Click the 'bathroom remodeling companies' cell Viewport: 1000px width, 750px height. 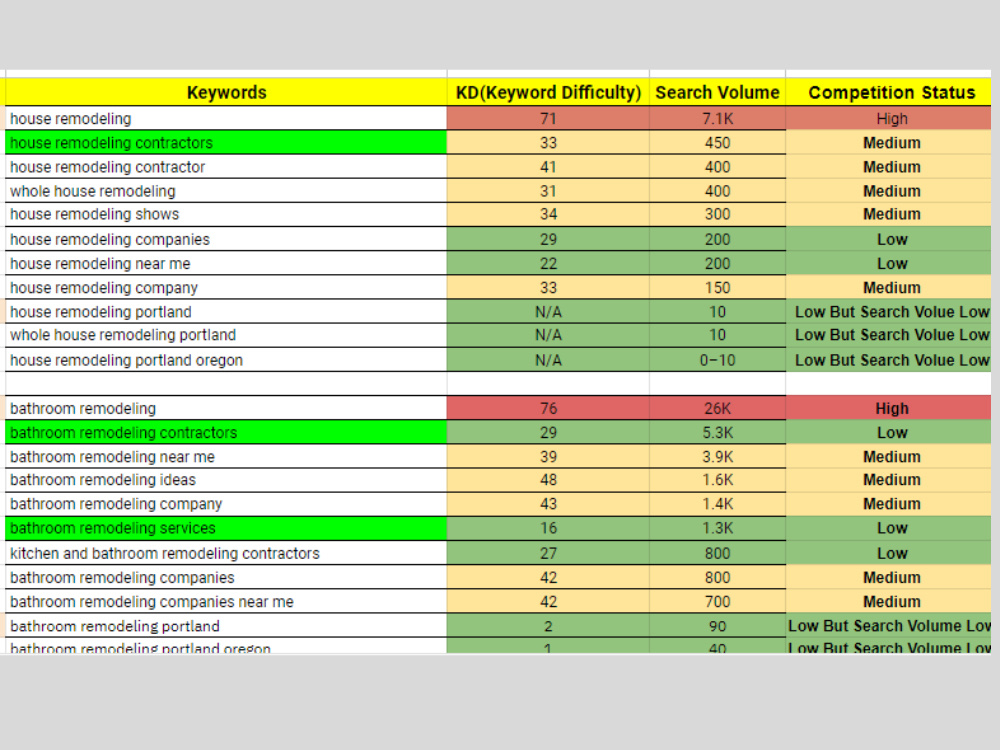(x=226, y=577)
